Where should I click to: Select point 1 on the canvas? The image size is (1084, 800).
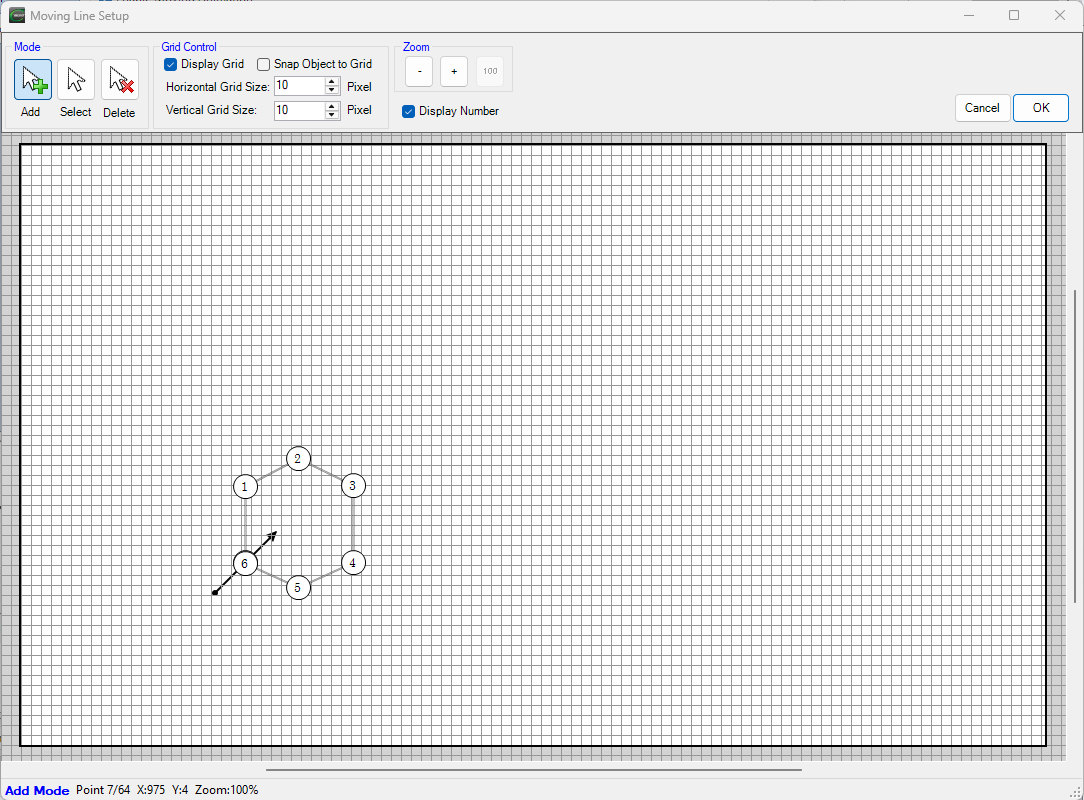[x=245, y=487]
